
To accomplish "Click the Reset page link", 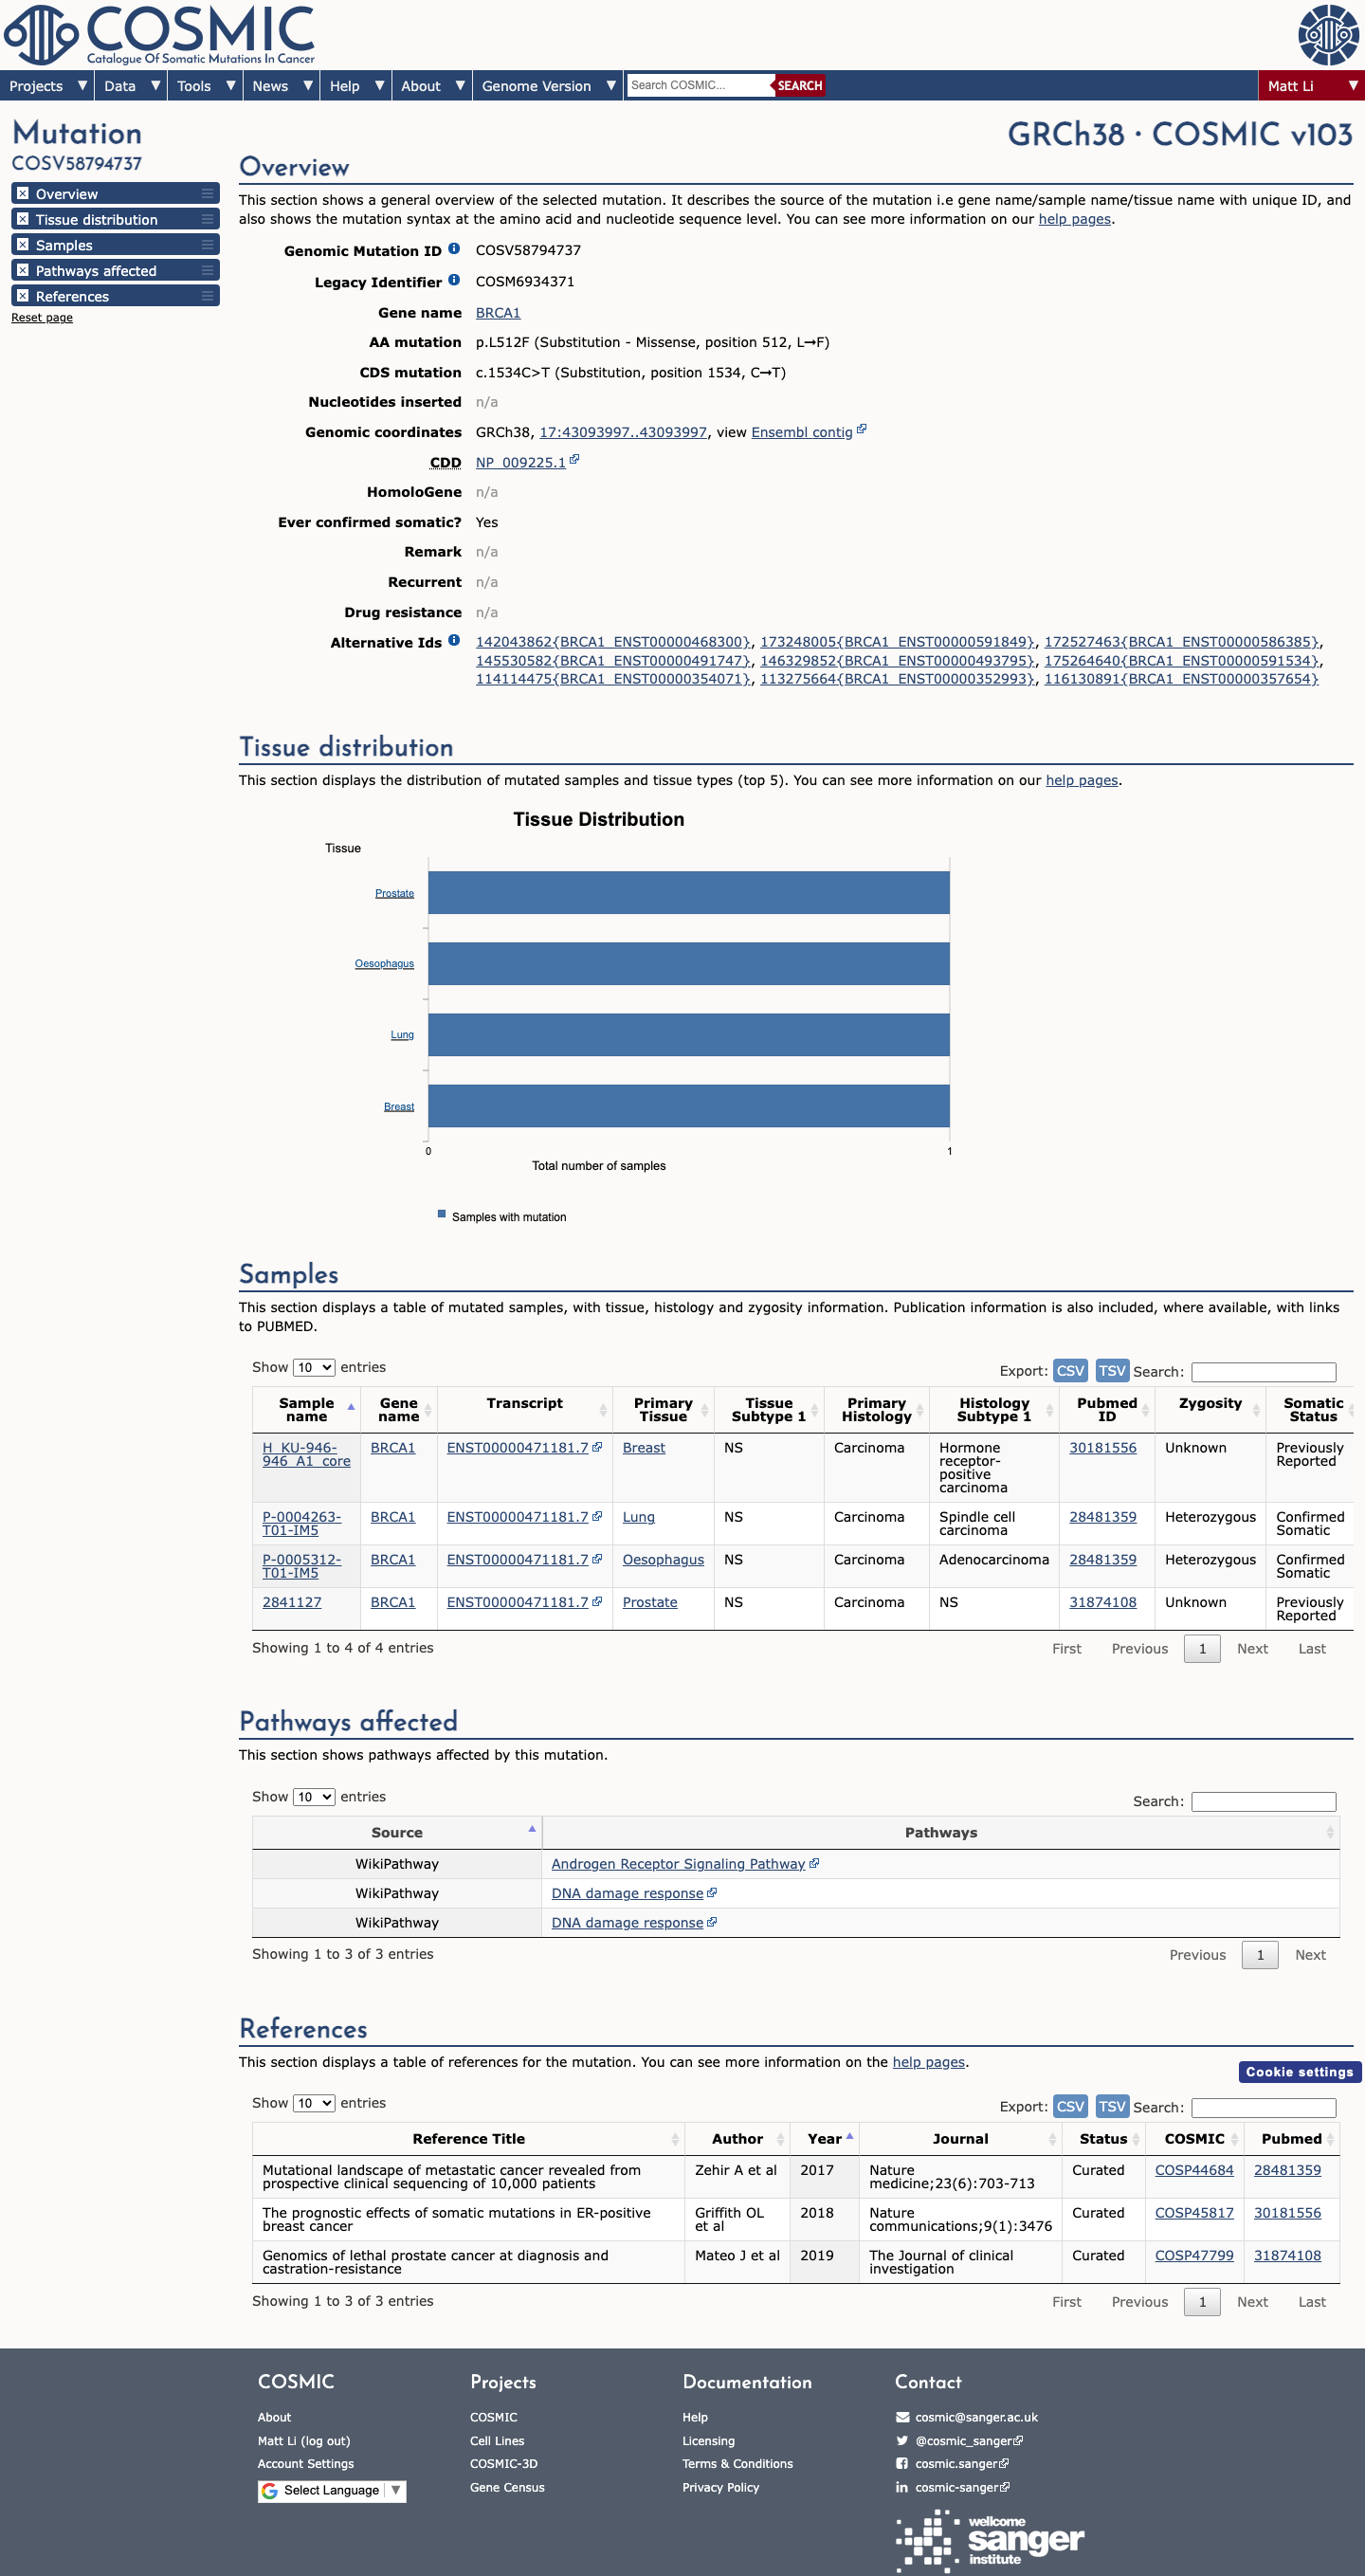I will 42,318.
